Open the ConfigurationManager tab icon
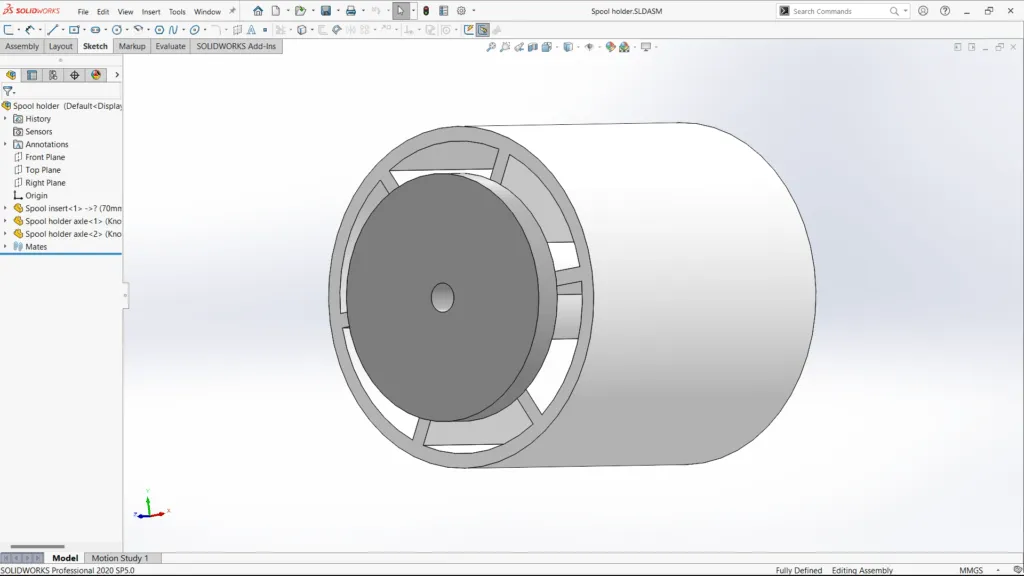 (x=53, y=75)
